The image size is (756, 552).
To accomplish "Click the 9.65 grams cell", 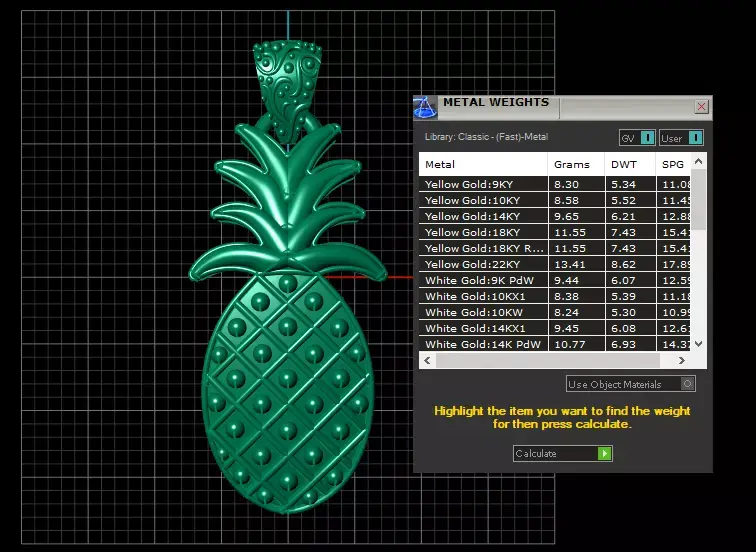I will (576, 216).
